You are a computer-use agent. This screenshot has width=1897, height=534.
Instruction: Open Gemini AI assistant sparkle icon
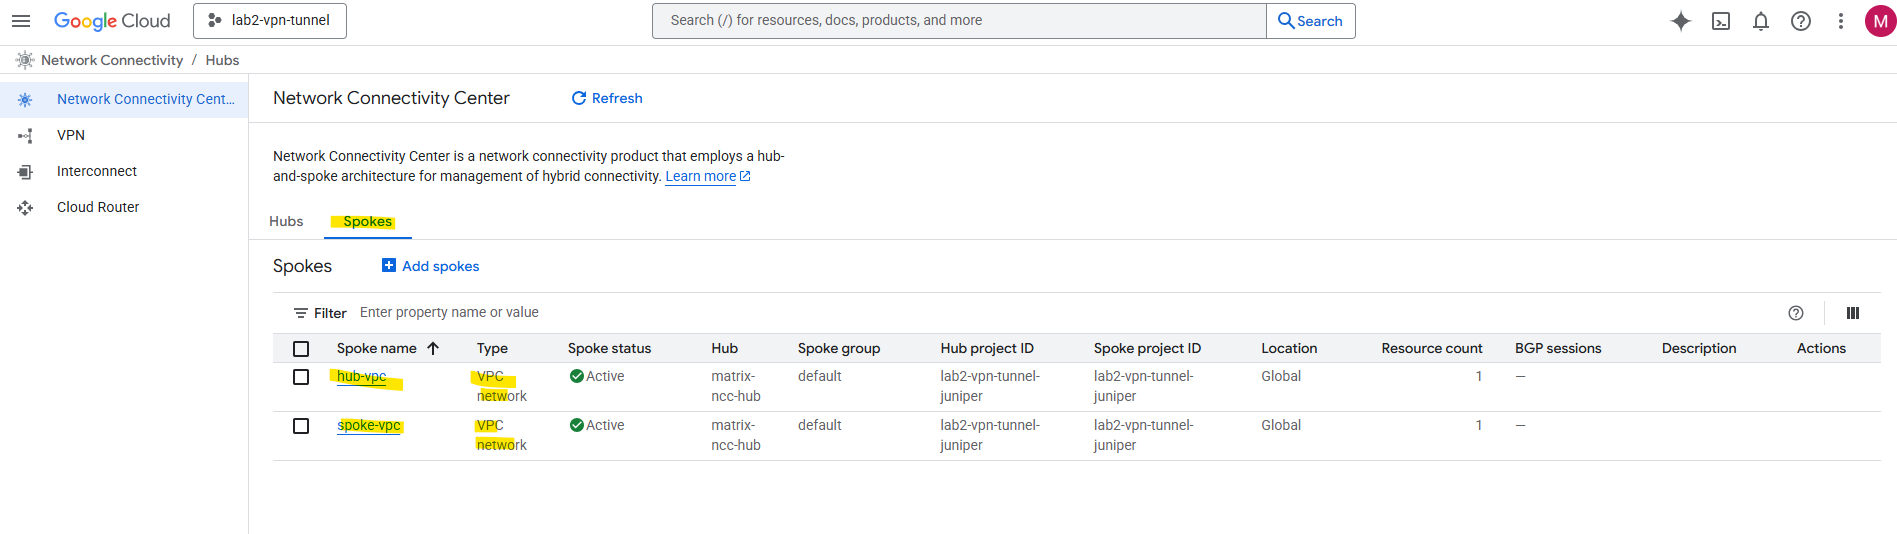click(1680, 21)
